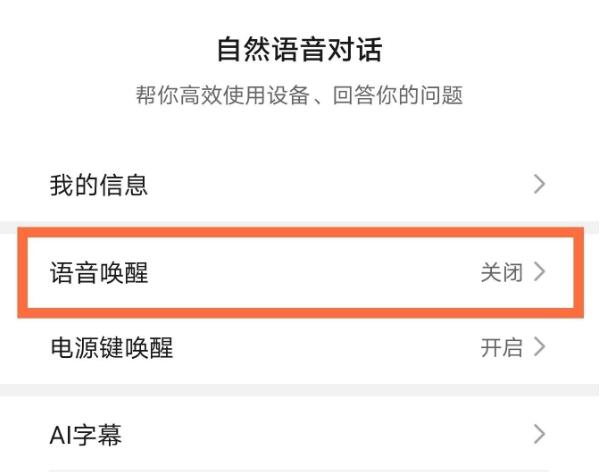The height and width of the screenshot is (476, 600).
Task: Click the 关闭 status of 语音唤醒
Action: point(502,272)
